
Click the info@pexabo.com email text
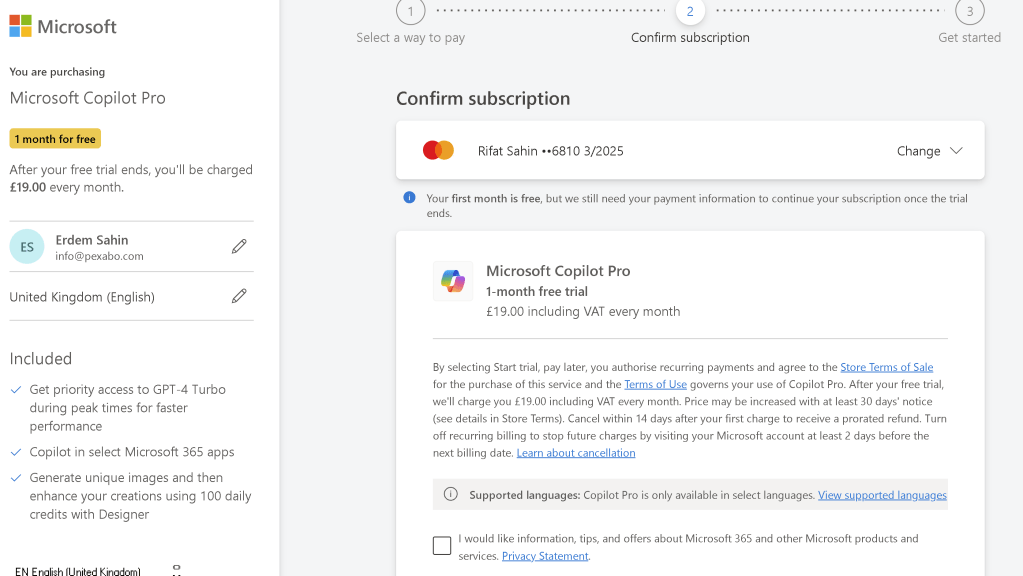click(99, 256)
